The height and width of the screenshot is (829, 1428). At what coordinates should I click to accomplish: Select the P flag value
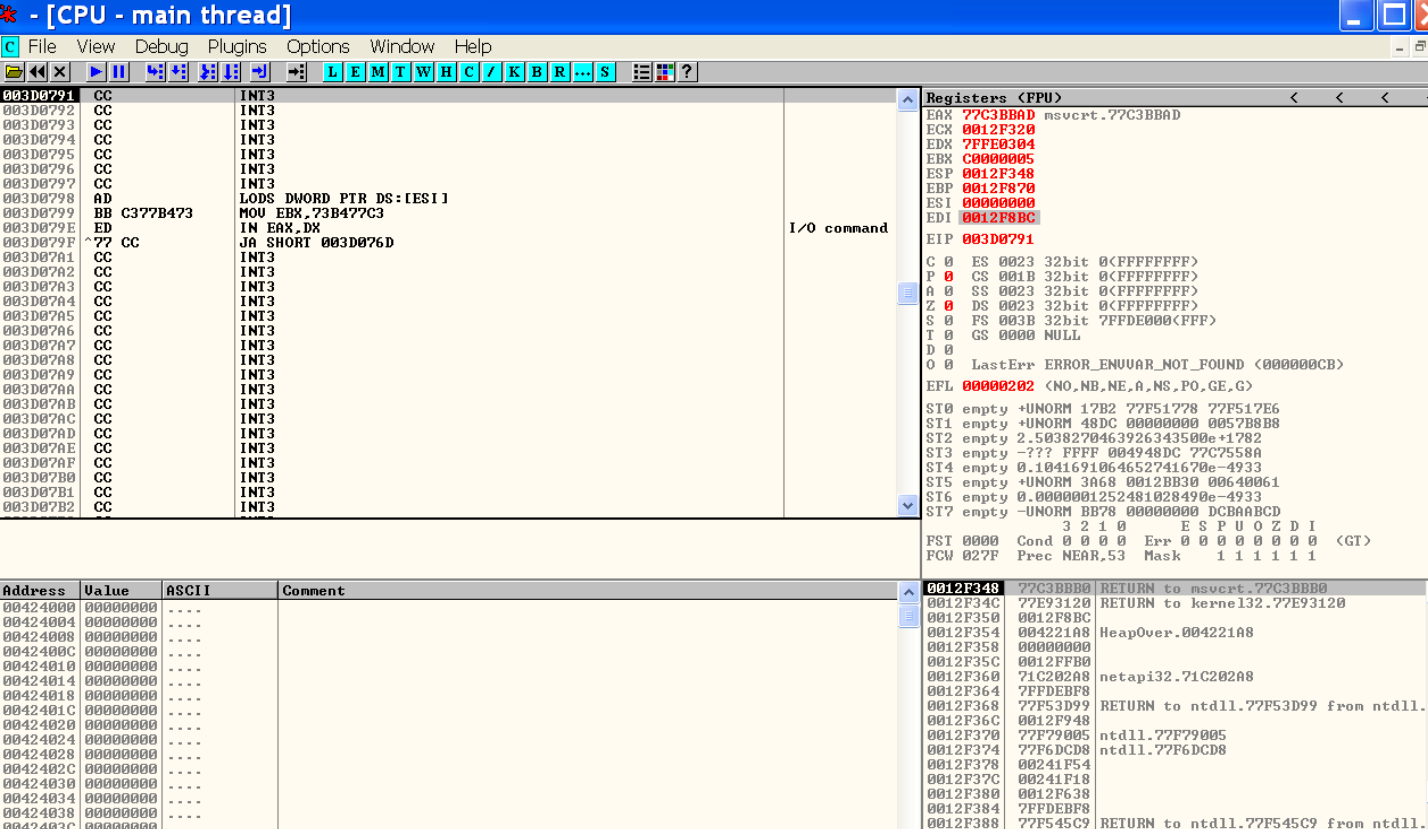pos(948,277)
